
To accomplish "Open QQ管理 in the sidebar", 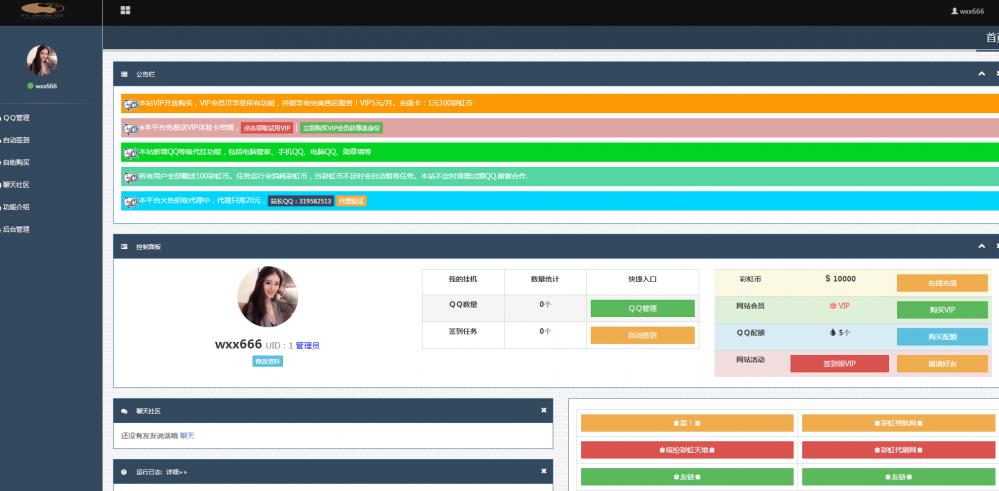I will pyautogui.click(x=16, y=117).
